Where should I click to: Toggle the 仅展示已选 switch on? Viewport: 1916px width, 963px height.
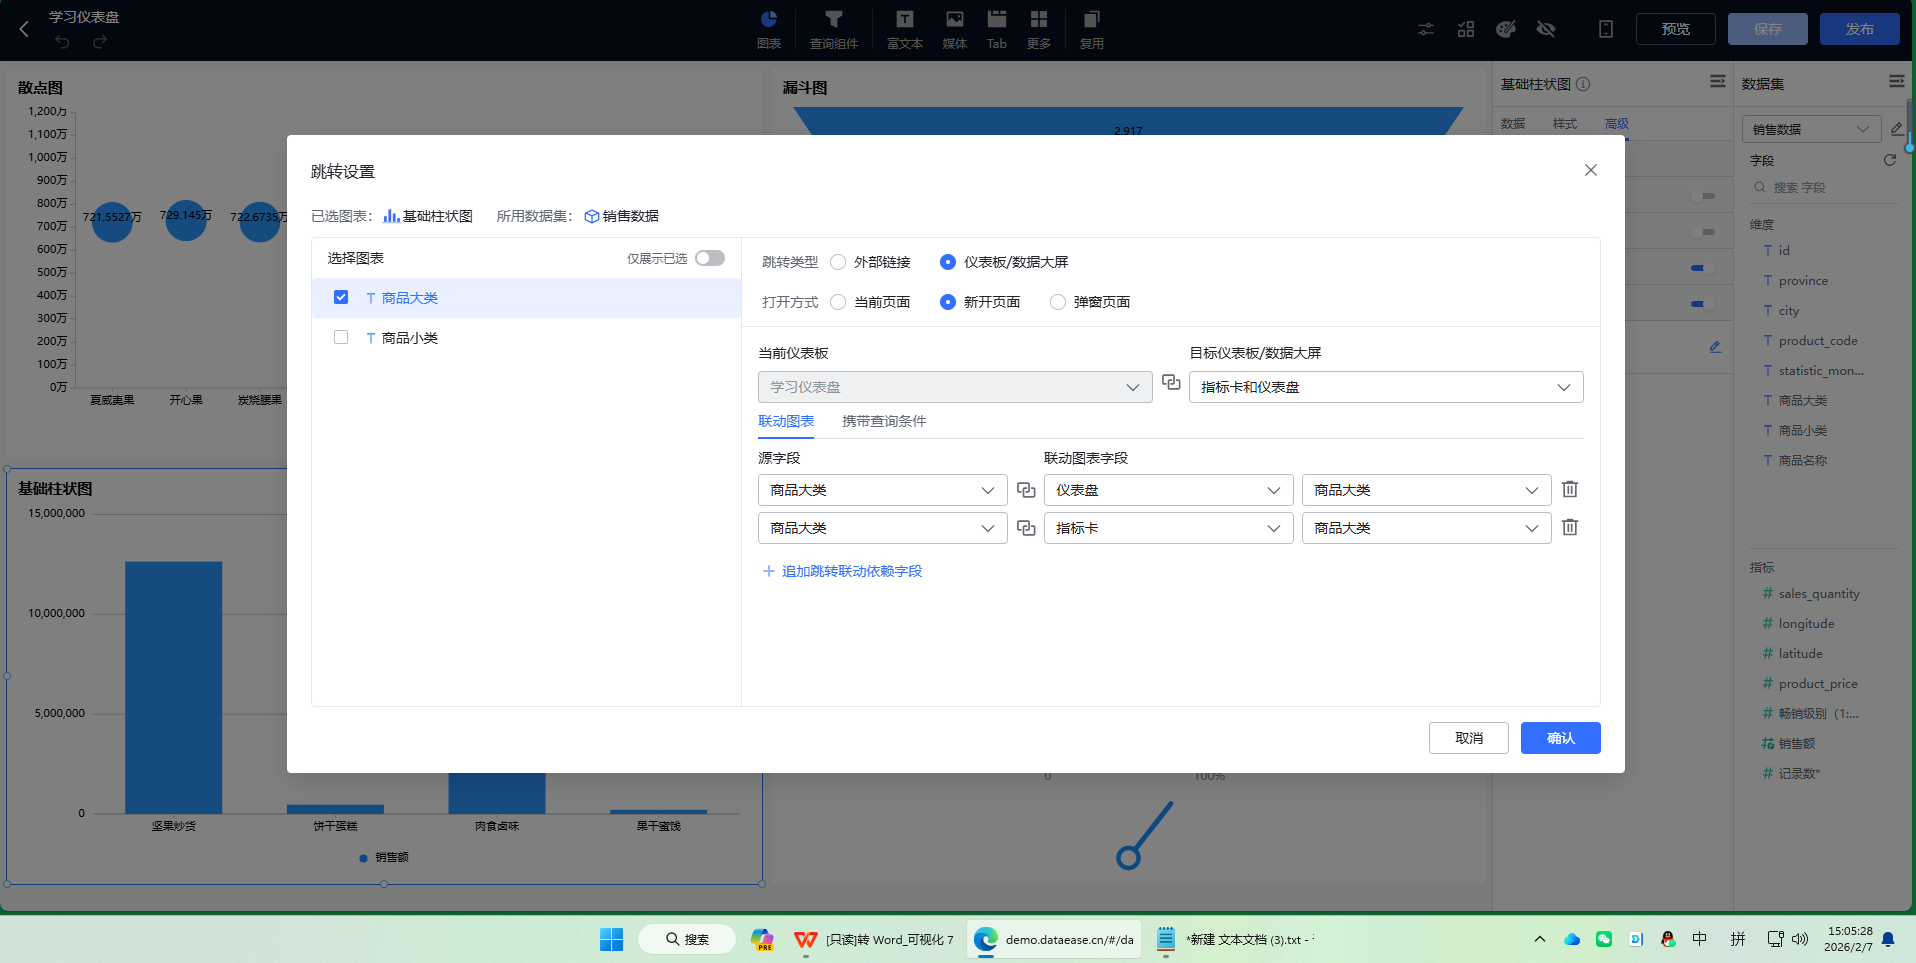[710, 257]
